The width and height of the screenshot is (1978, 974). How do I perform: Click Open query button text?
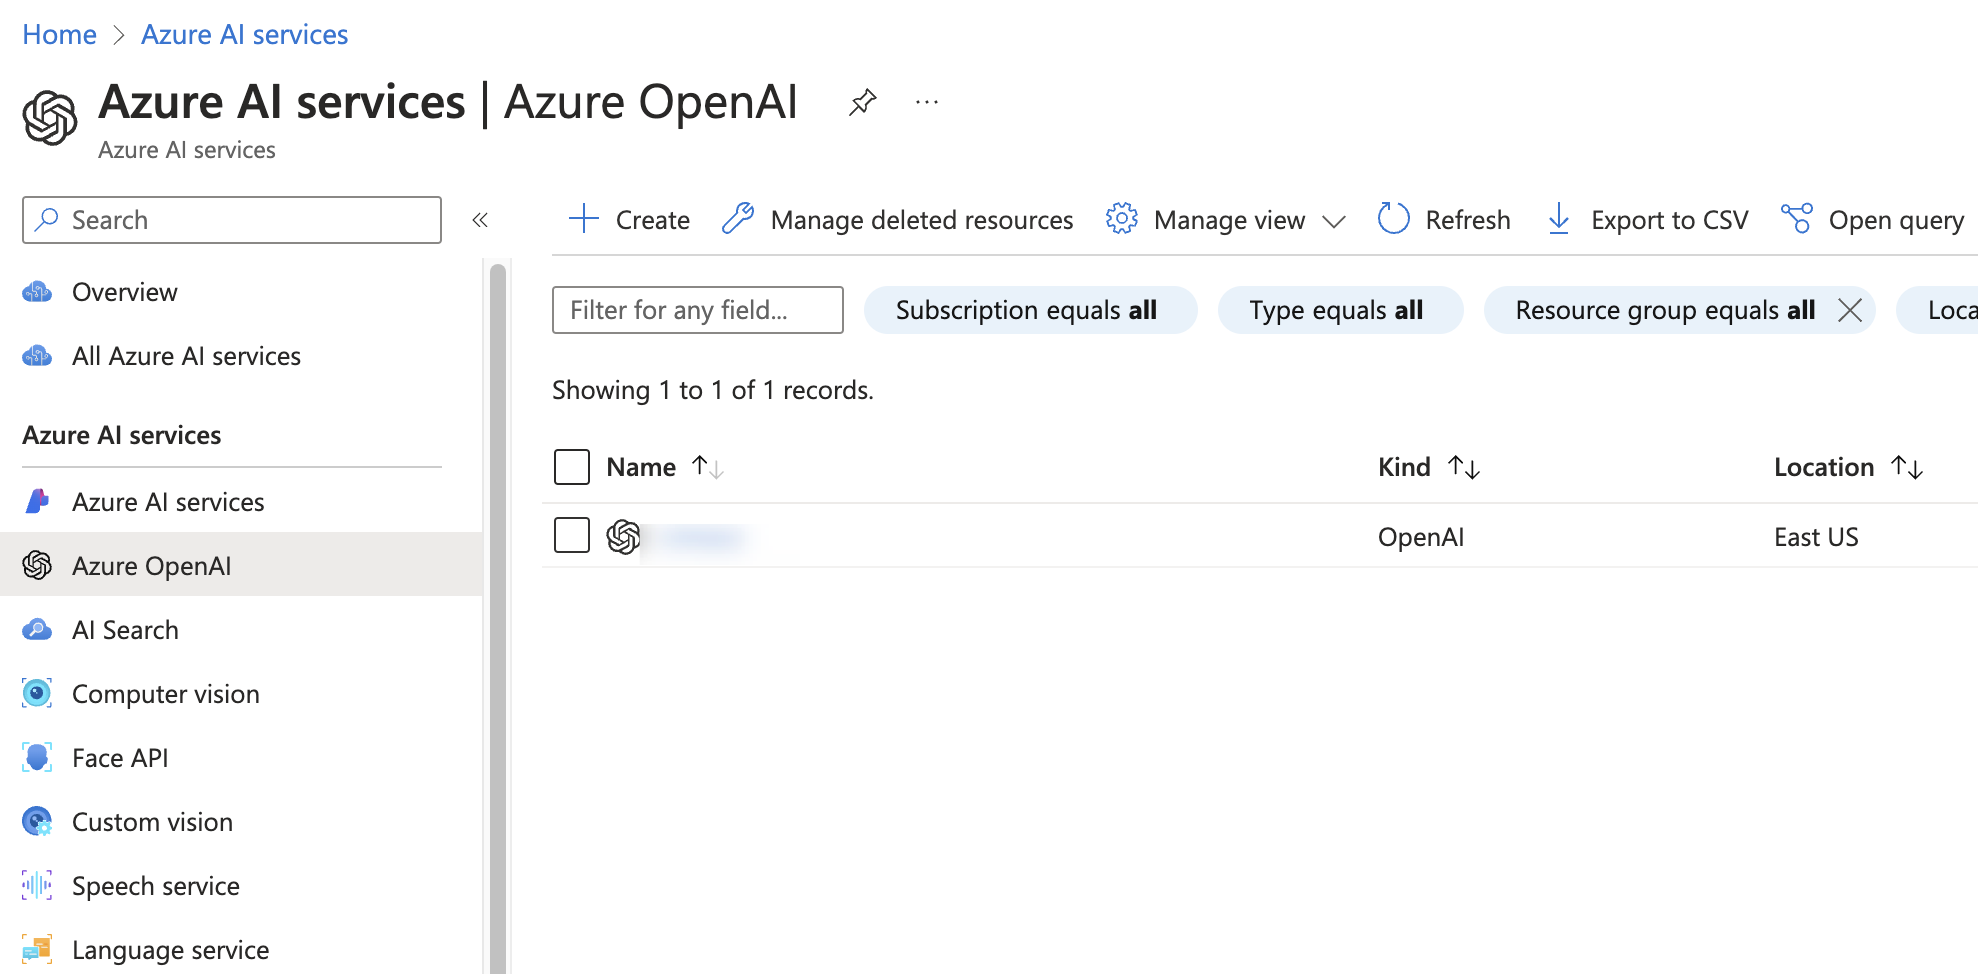pos(1896,220)
